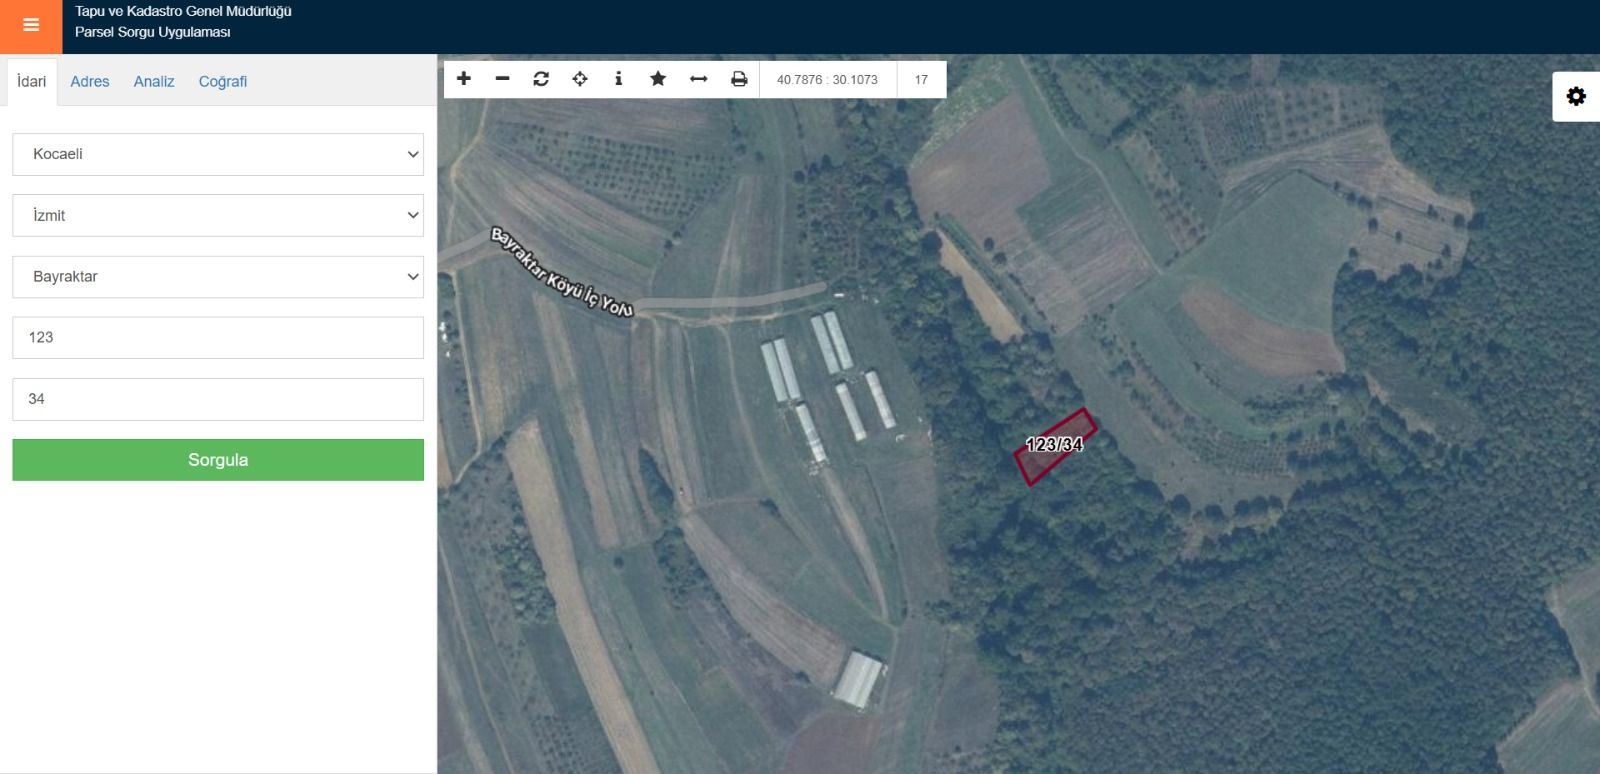Select the distance measure arrow tool

698,79
